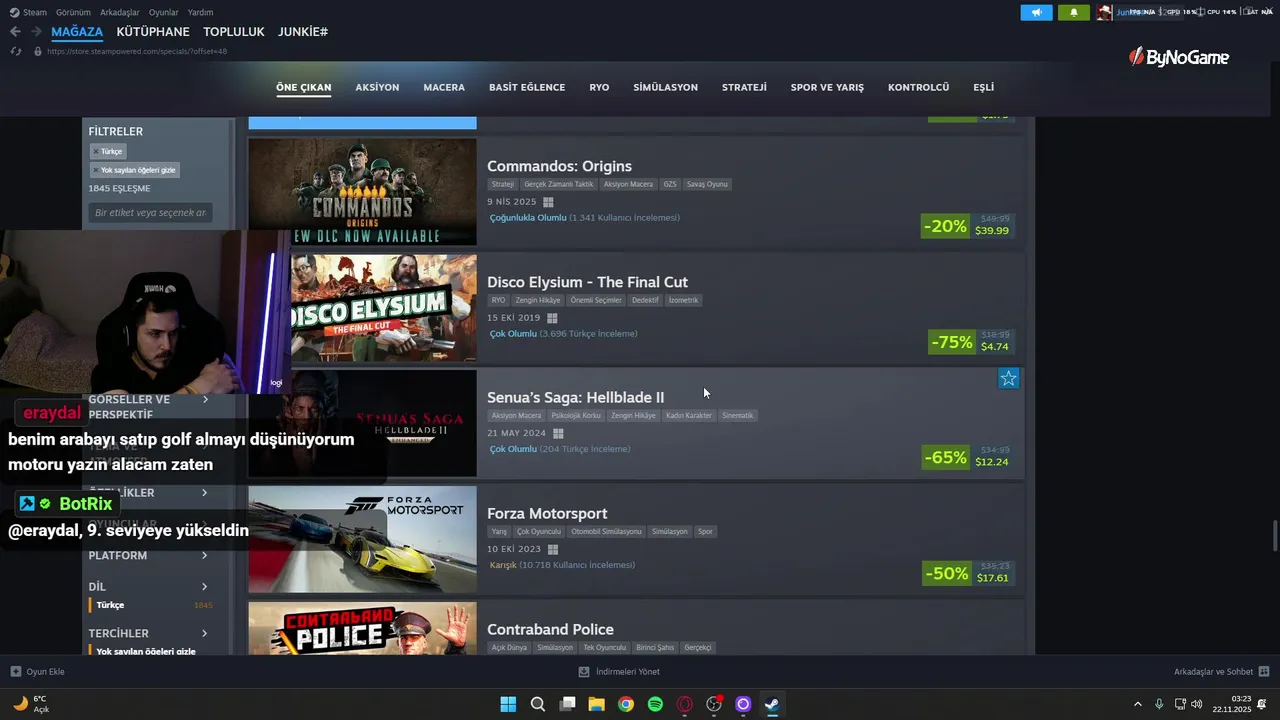Open Opera browser from the taskbar
Viewport: 1280px width, 720px height.
685,704
